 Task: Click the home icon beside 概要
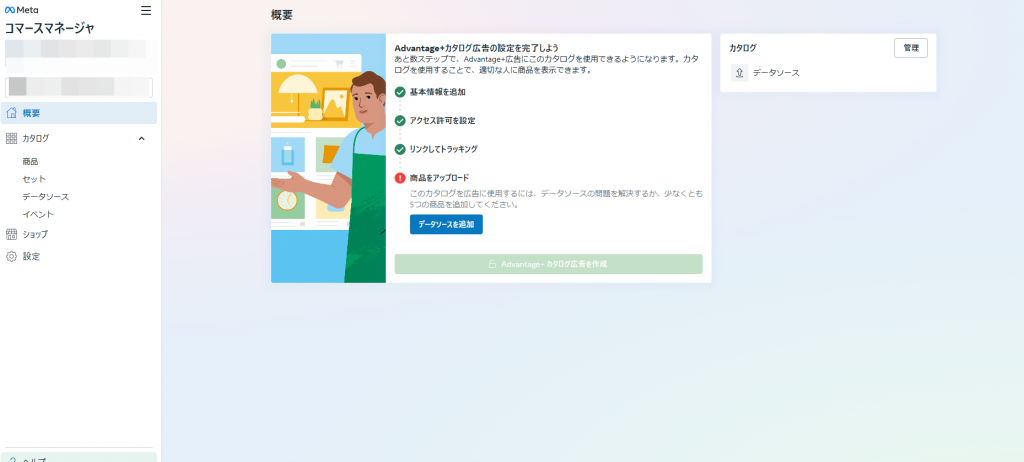coord(11,113)
